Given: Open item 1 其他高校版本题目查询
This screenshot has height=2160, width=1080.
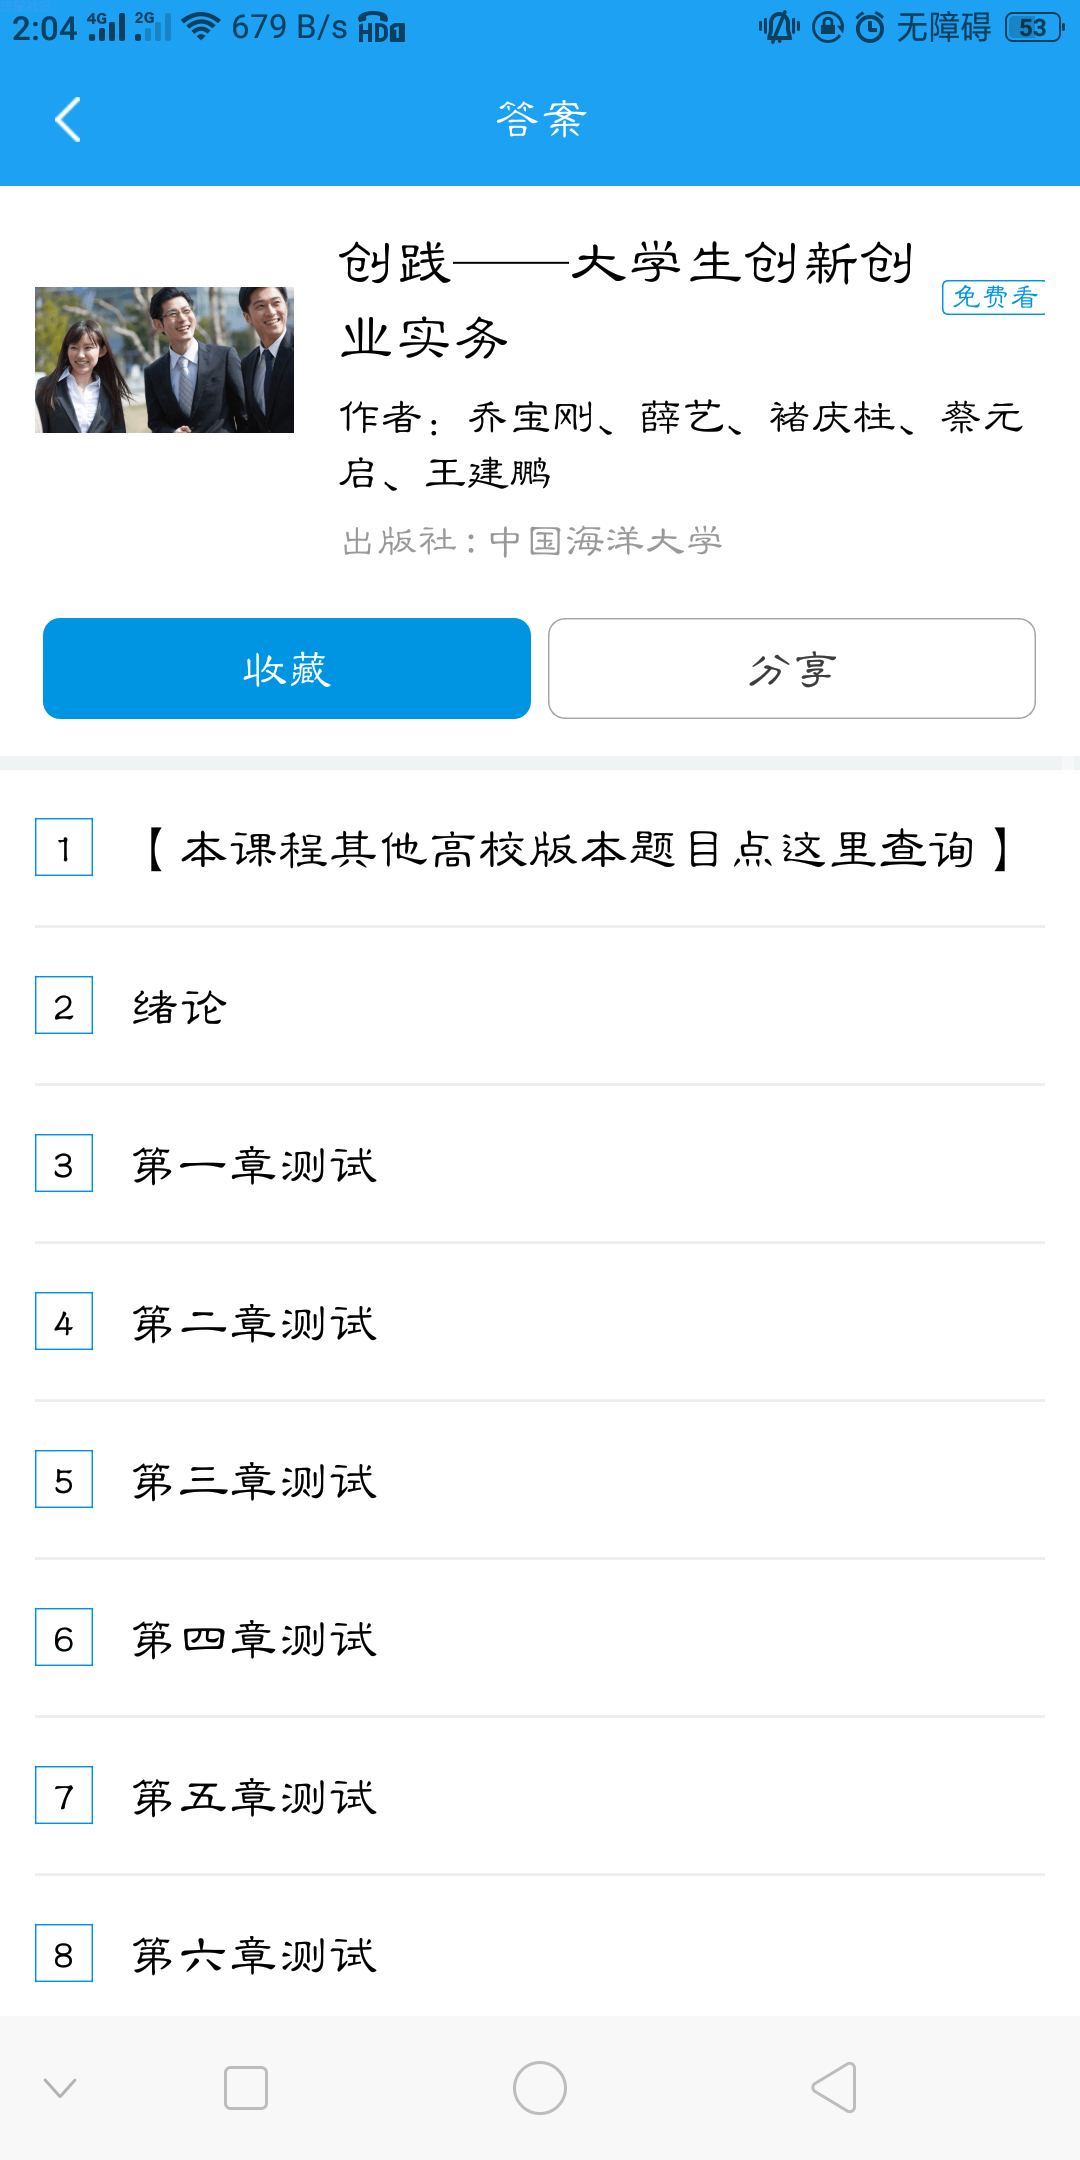Looking at the screenshot, I should click(x=540, y=848).
